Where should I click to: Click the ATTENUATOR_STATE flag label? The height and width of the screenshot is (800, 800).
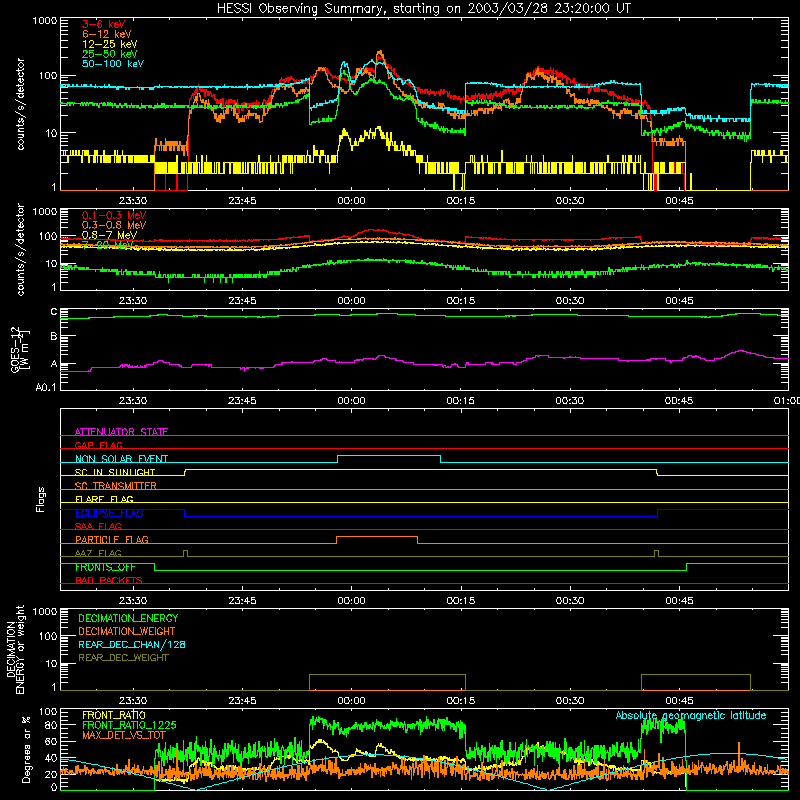(x=121, y=432)
